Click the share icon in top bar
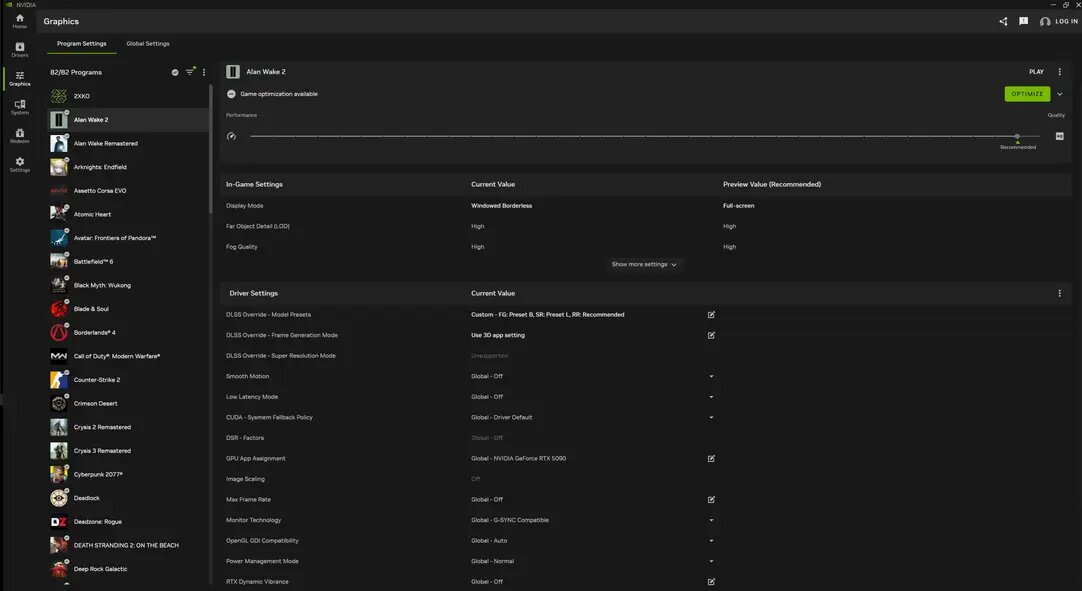Image resolution: width=1082 pixels, height=591 pixels. (x=1003, y=21)
